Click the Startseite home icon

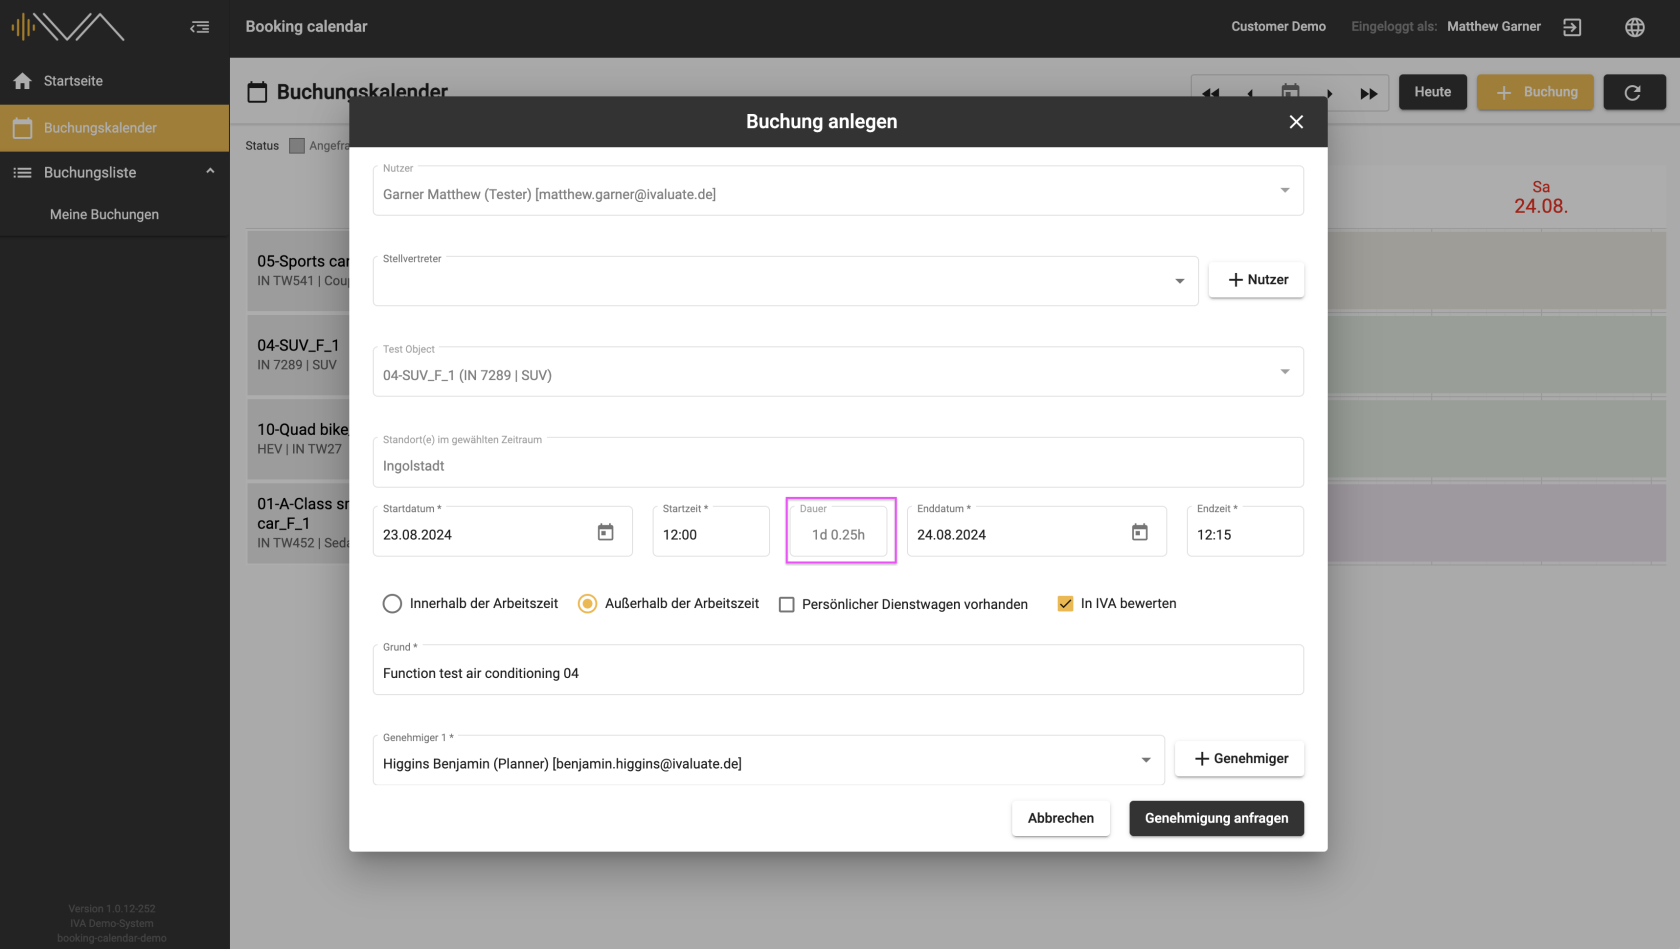point(22,81)
